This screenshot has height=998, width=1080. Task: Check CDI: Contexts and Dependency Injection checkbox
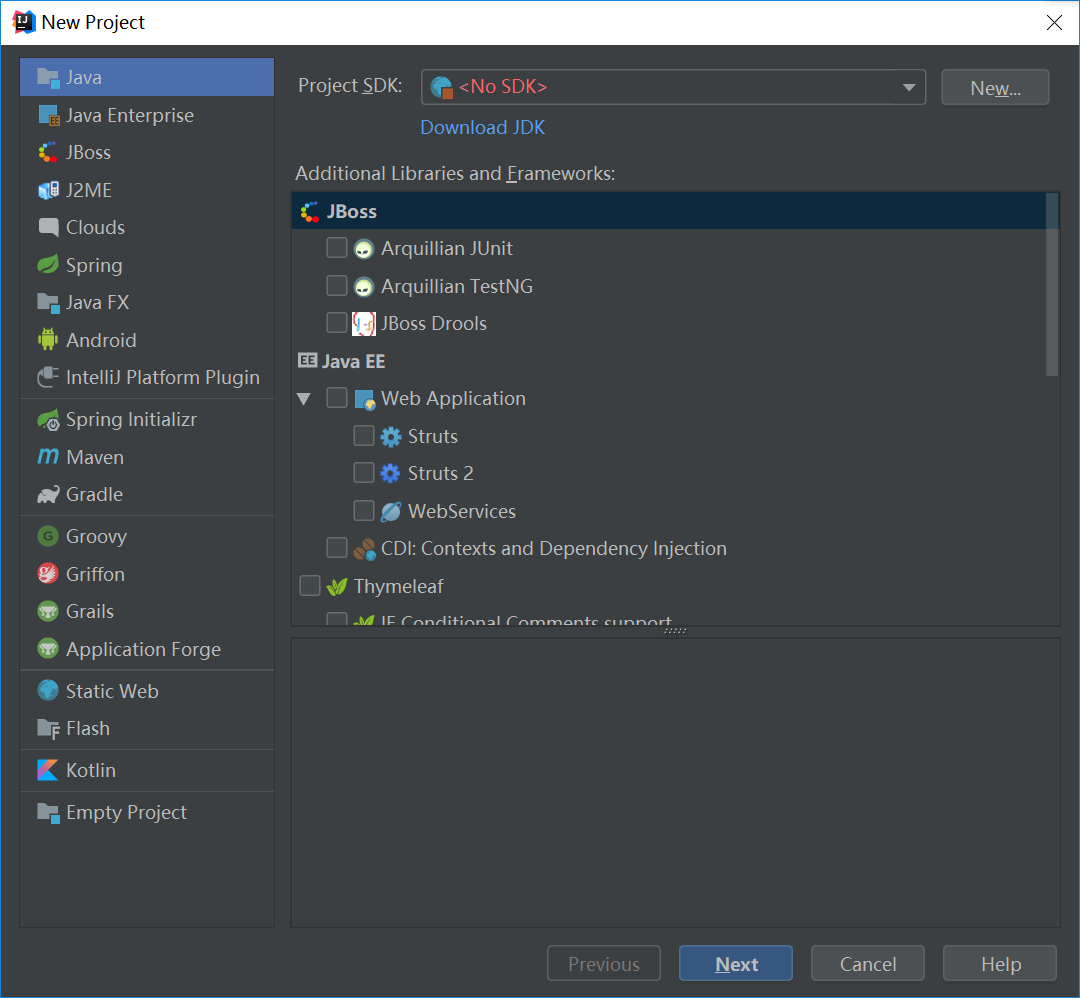pyautogui.click(x=337, y=548)
